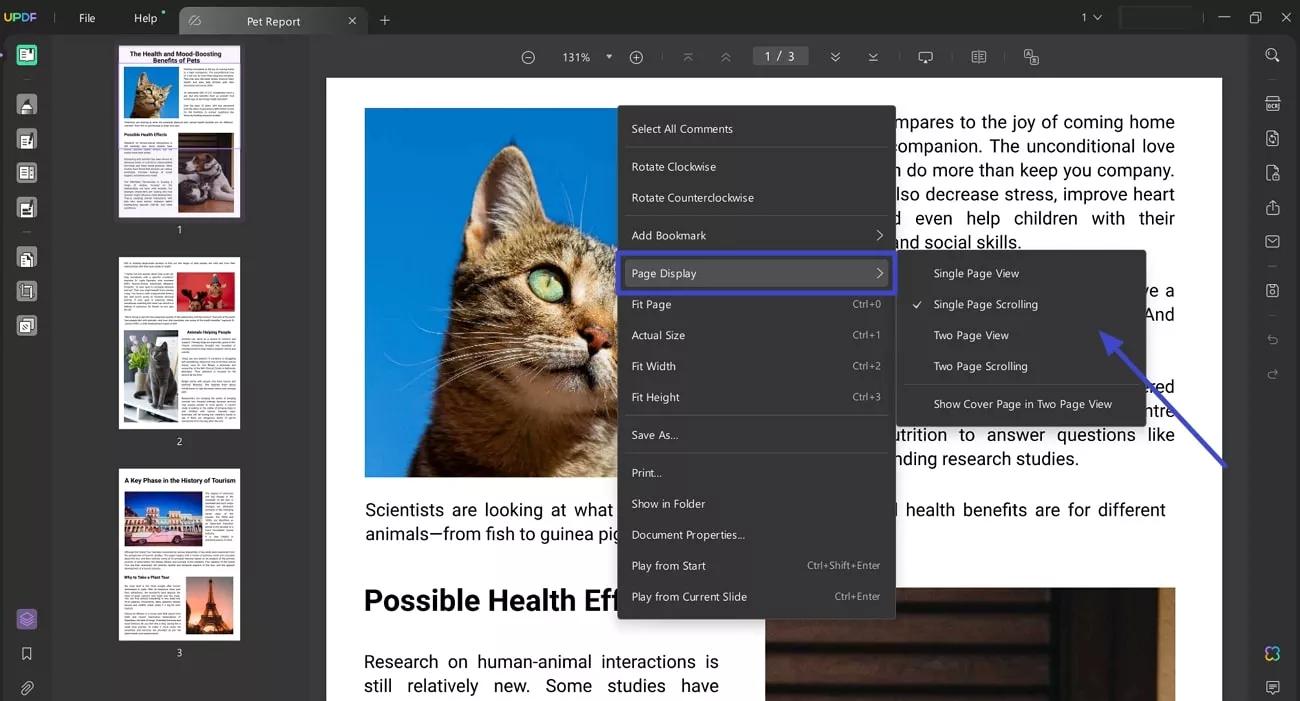Screen dimensions: 1300x701
Task: Enable Show Cover Page in Two Page View
Action: pyautogui.click(x=1022, y=404)
